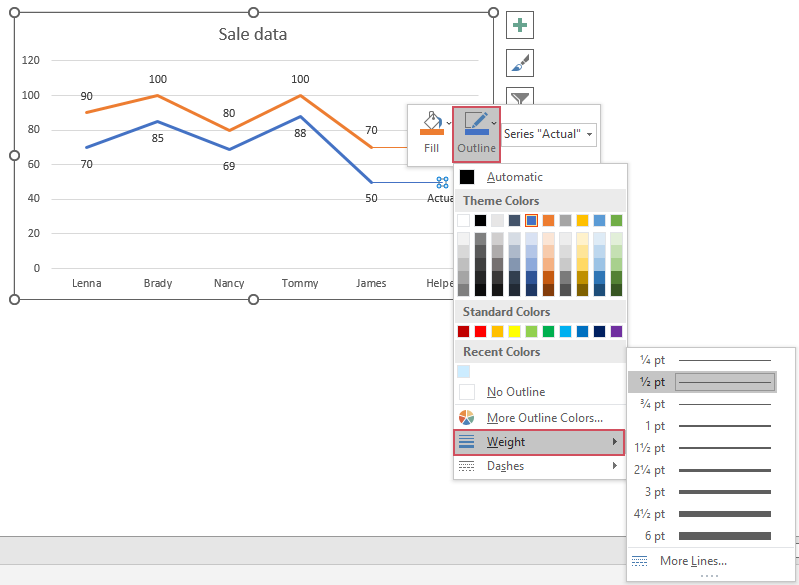Click the Fill paint bucket icon
The height and width of the screenshot is (585, 799).
pos(431,125)
